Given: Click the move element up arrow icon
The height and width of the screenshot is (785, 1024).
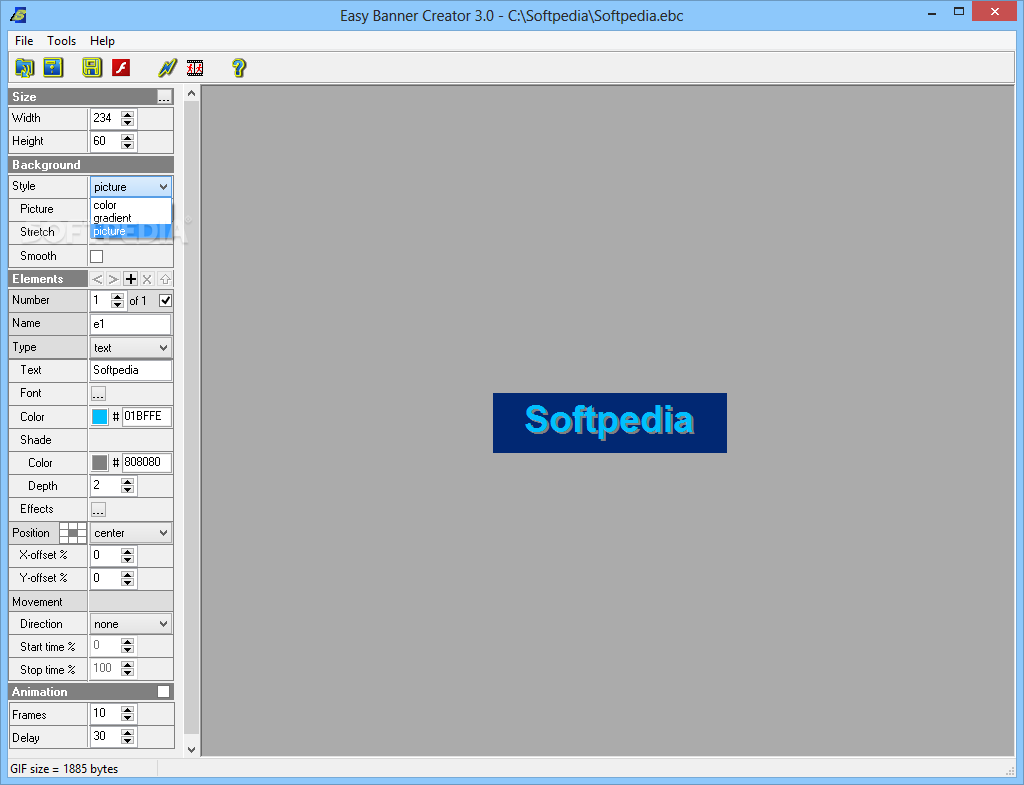Looking at the screenshot, I should pos(165,279).
